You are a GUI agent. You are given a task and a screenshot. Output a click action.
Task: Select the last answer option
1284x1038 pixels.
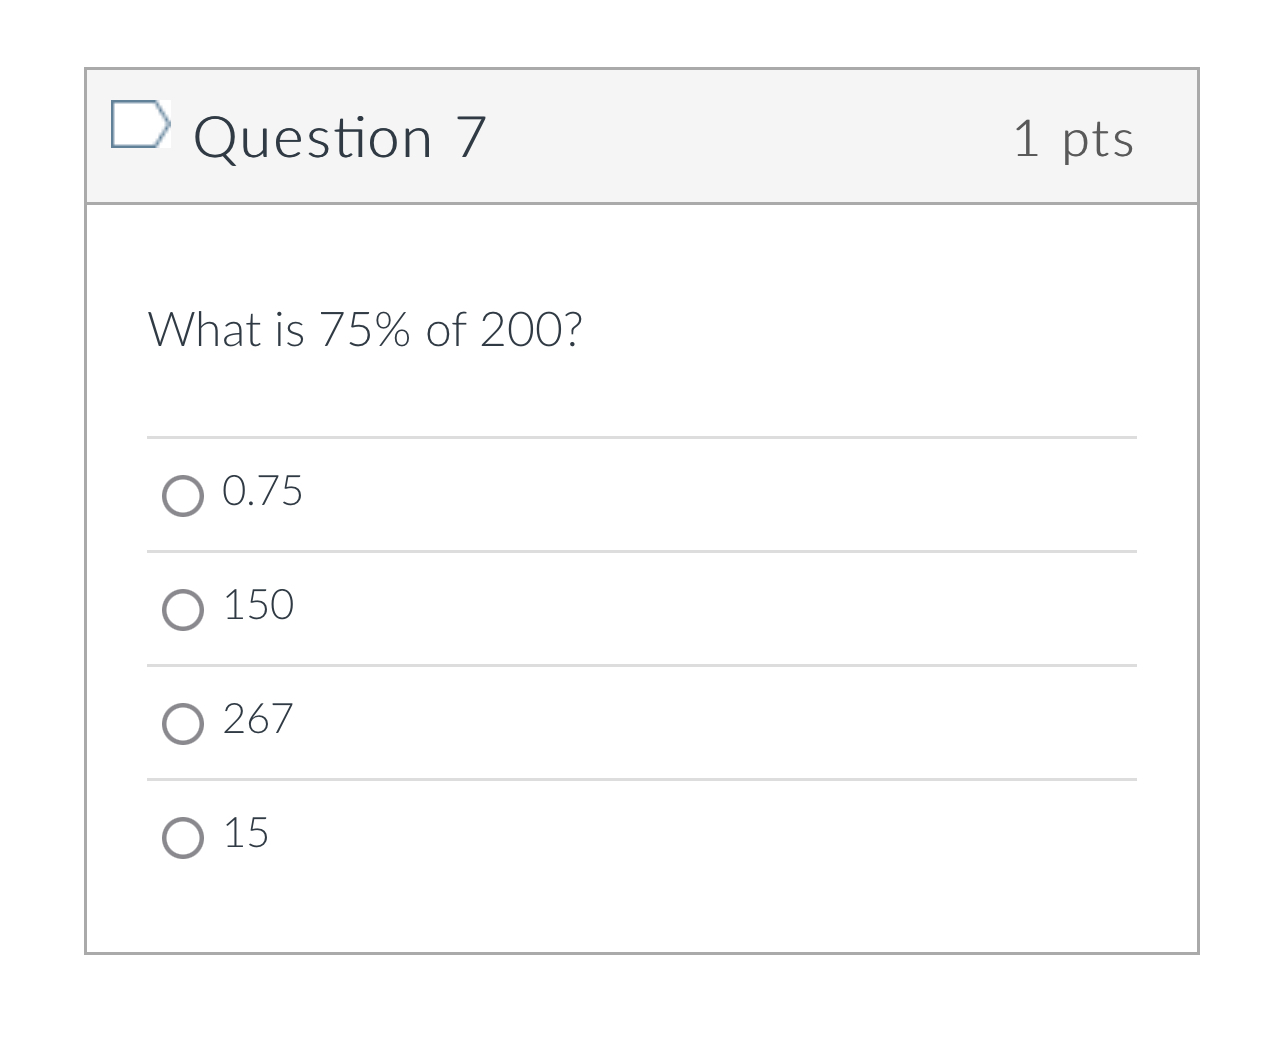183,837
